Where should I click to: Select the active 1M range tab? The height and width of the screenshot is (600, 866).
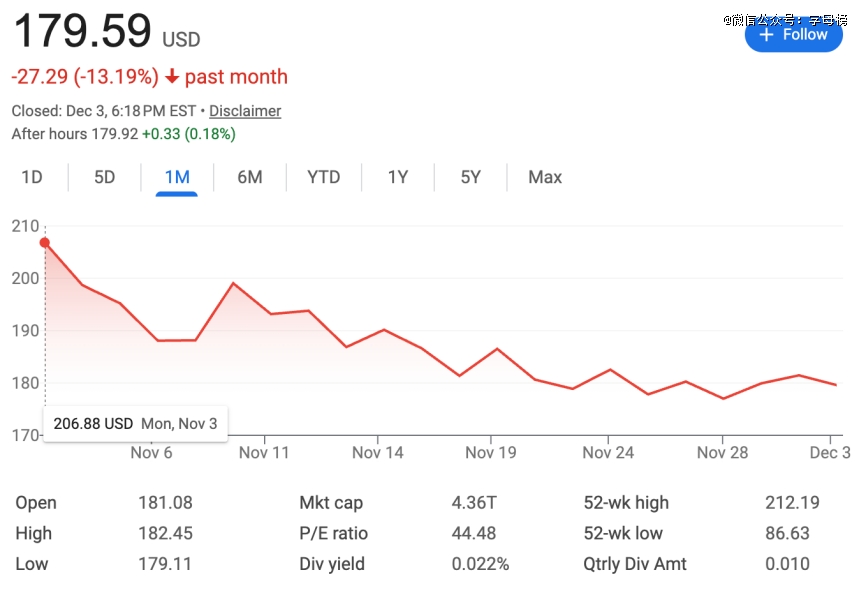click(x=177, y=177)
